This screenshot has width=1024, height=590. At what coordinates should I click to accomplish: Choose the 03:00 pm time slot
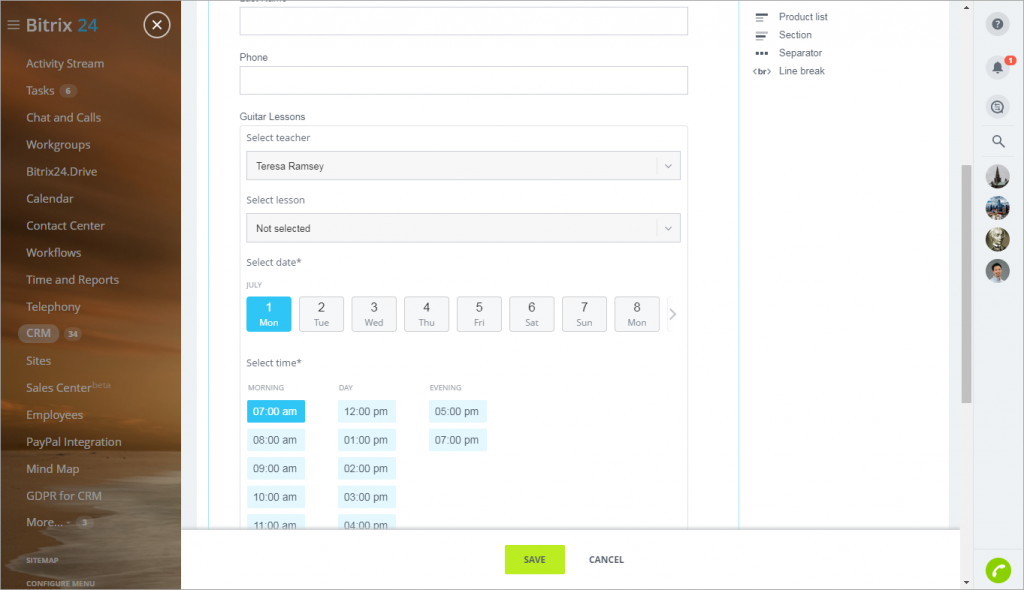(x=366, y=497)
